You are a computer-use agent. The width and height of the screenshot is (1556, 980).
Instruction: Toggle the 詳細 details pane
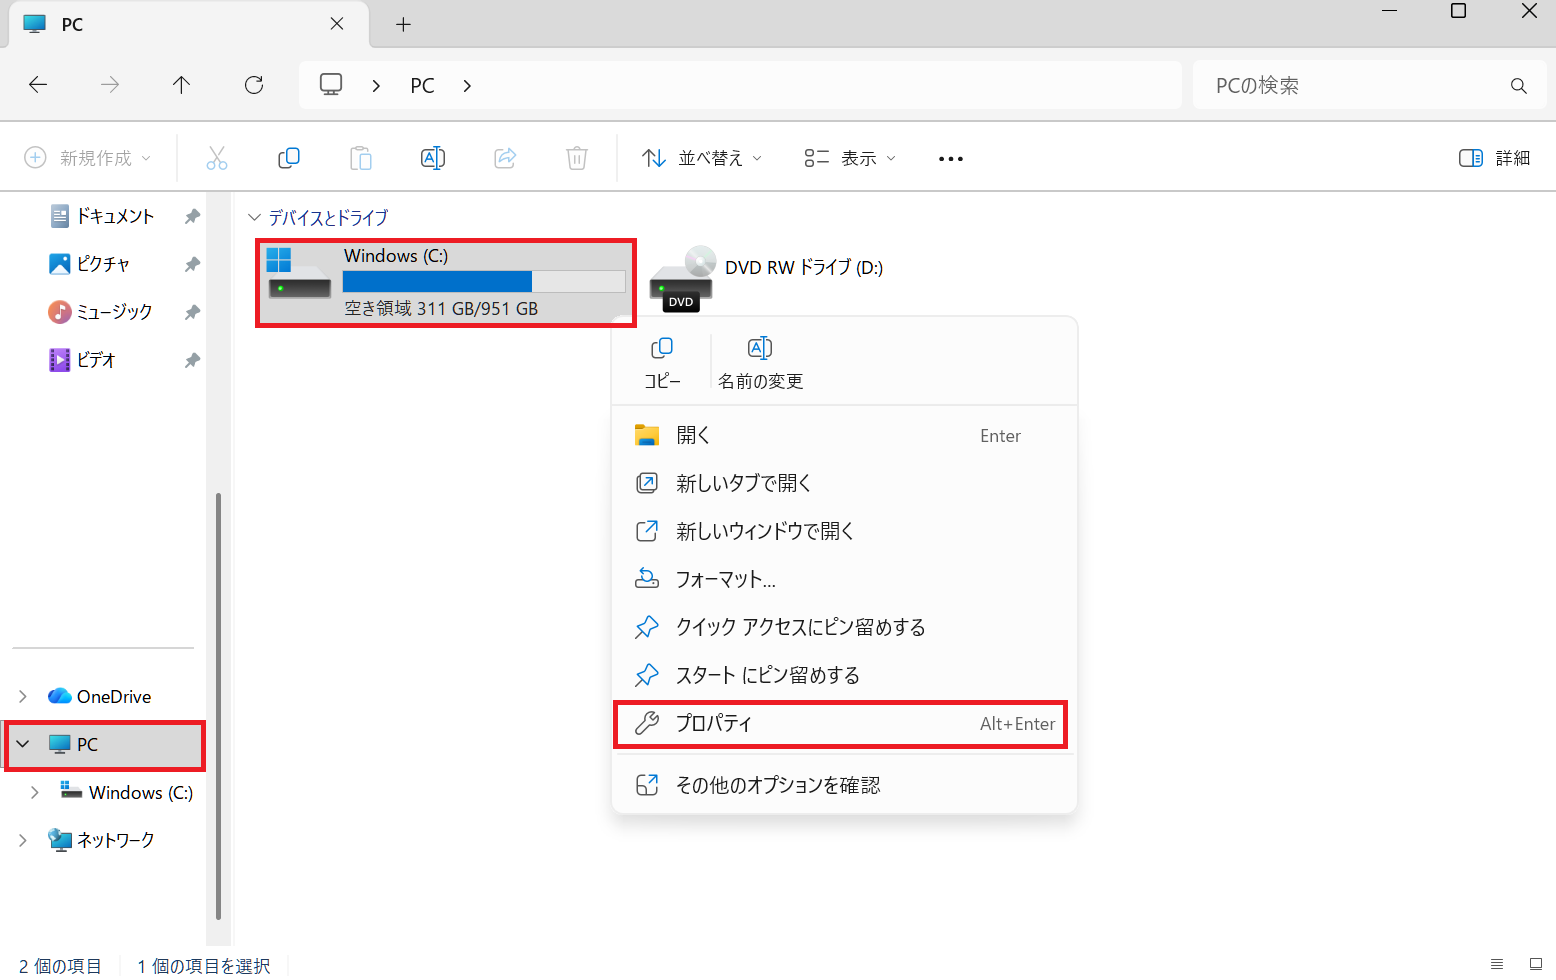tap(1495, 158)
